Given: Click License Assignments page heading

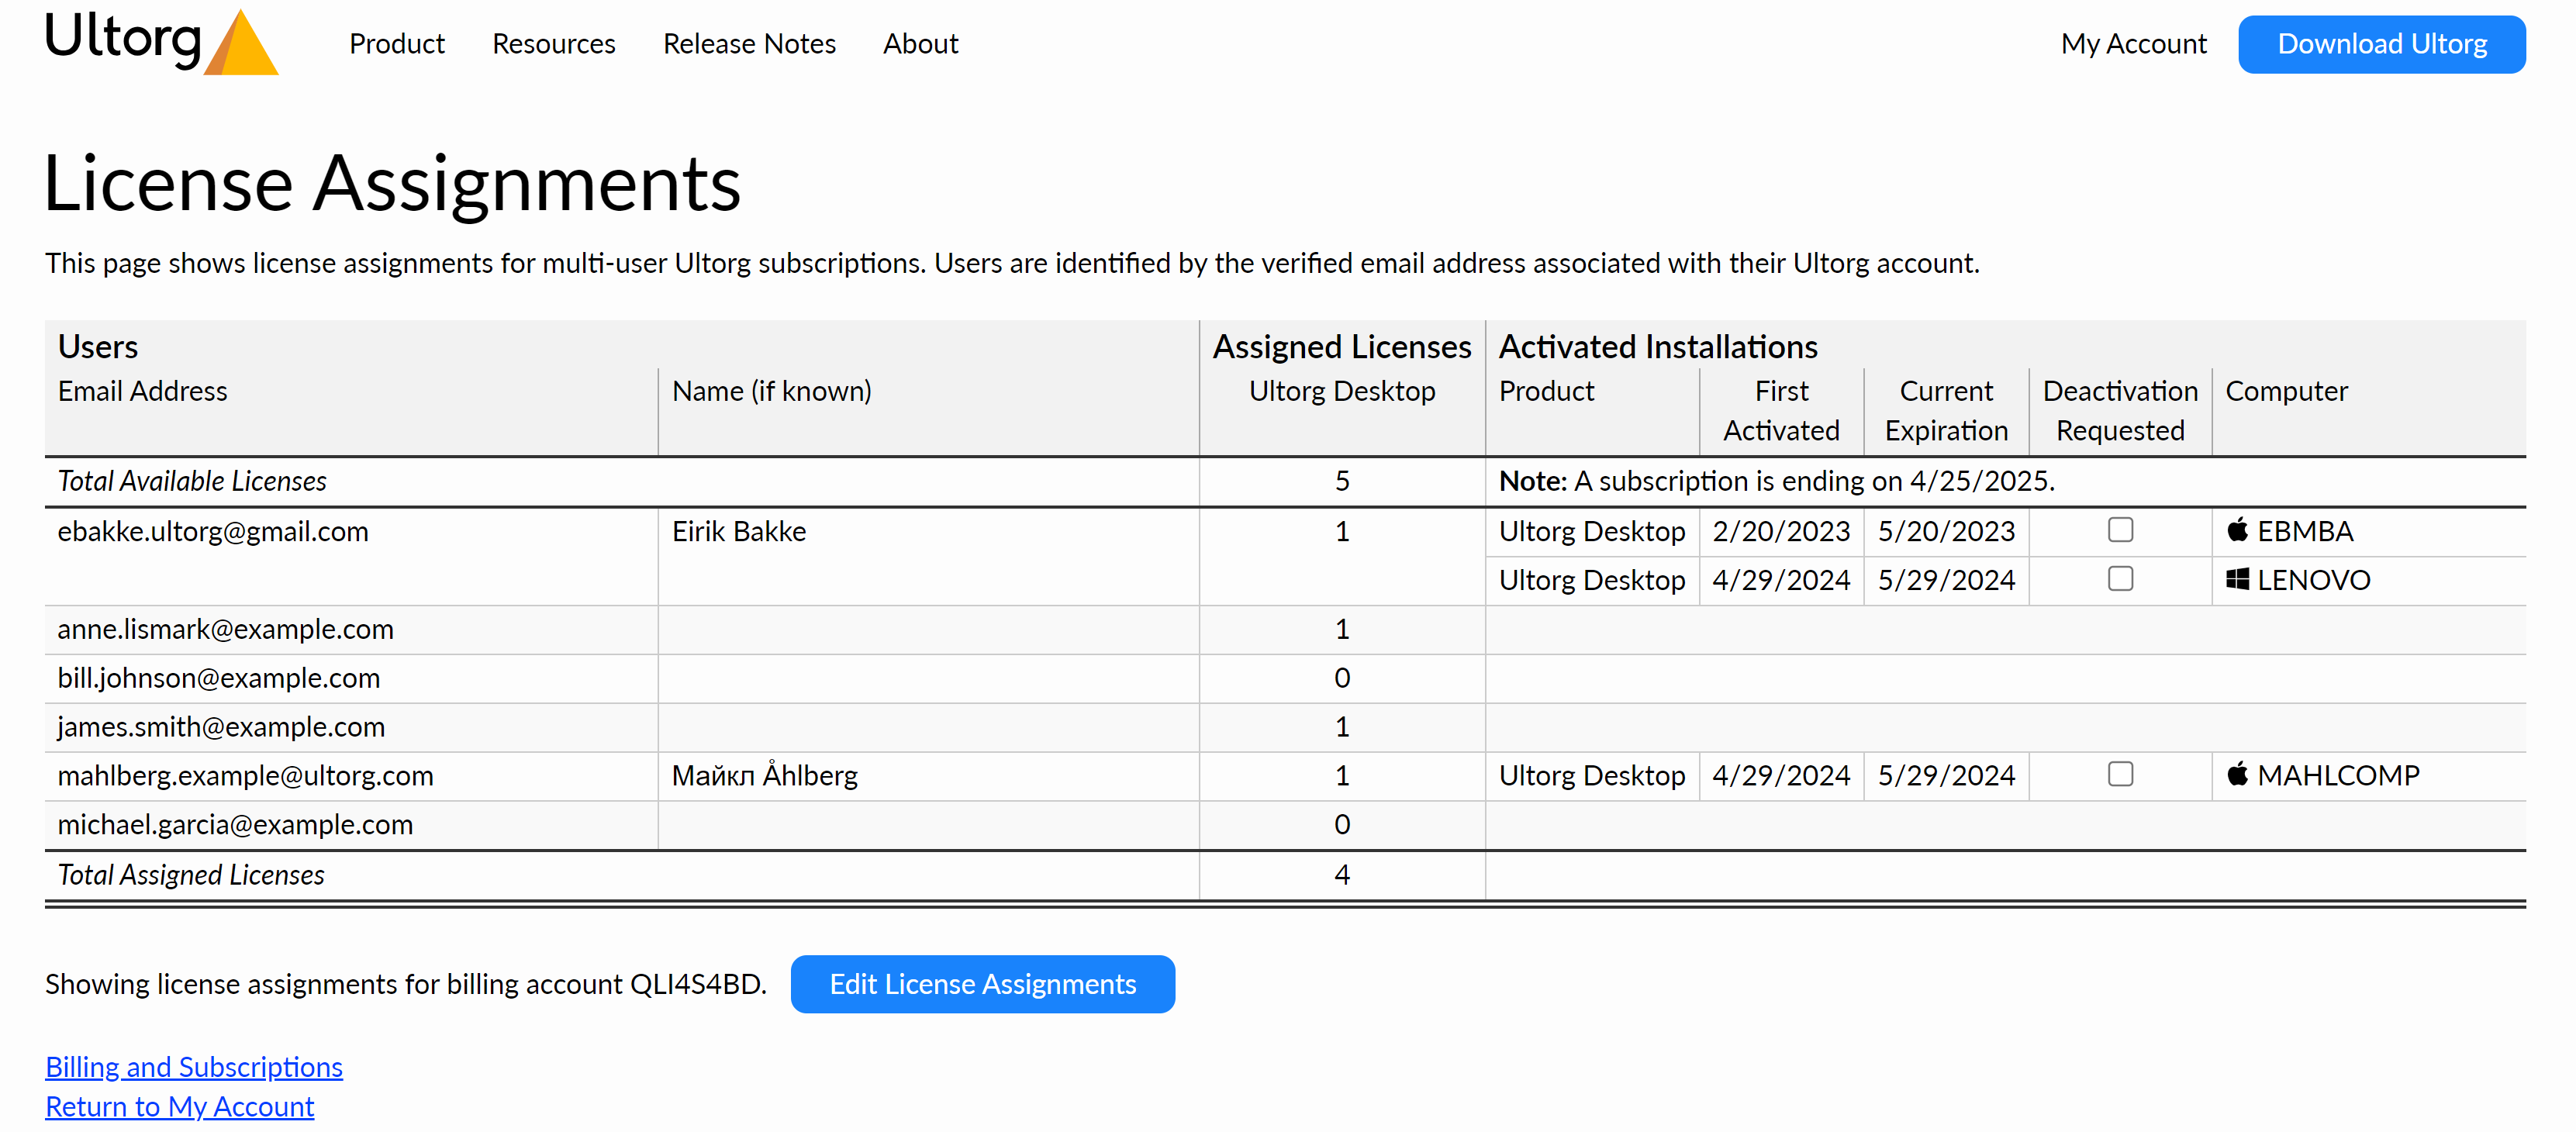Looking at the screenshot, I should [x=392, y=184].
